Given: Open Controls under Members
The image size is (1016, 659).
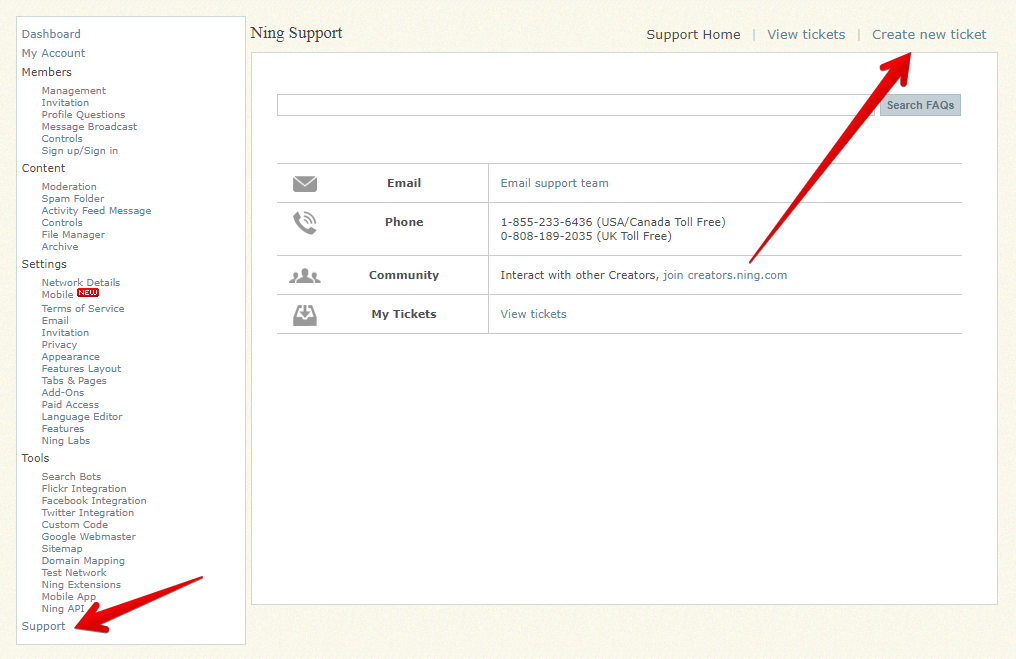Looking at the screenshot, I should point(62,139).
